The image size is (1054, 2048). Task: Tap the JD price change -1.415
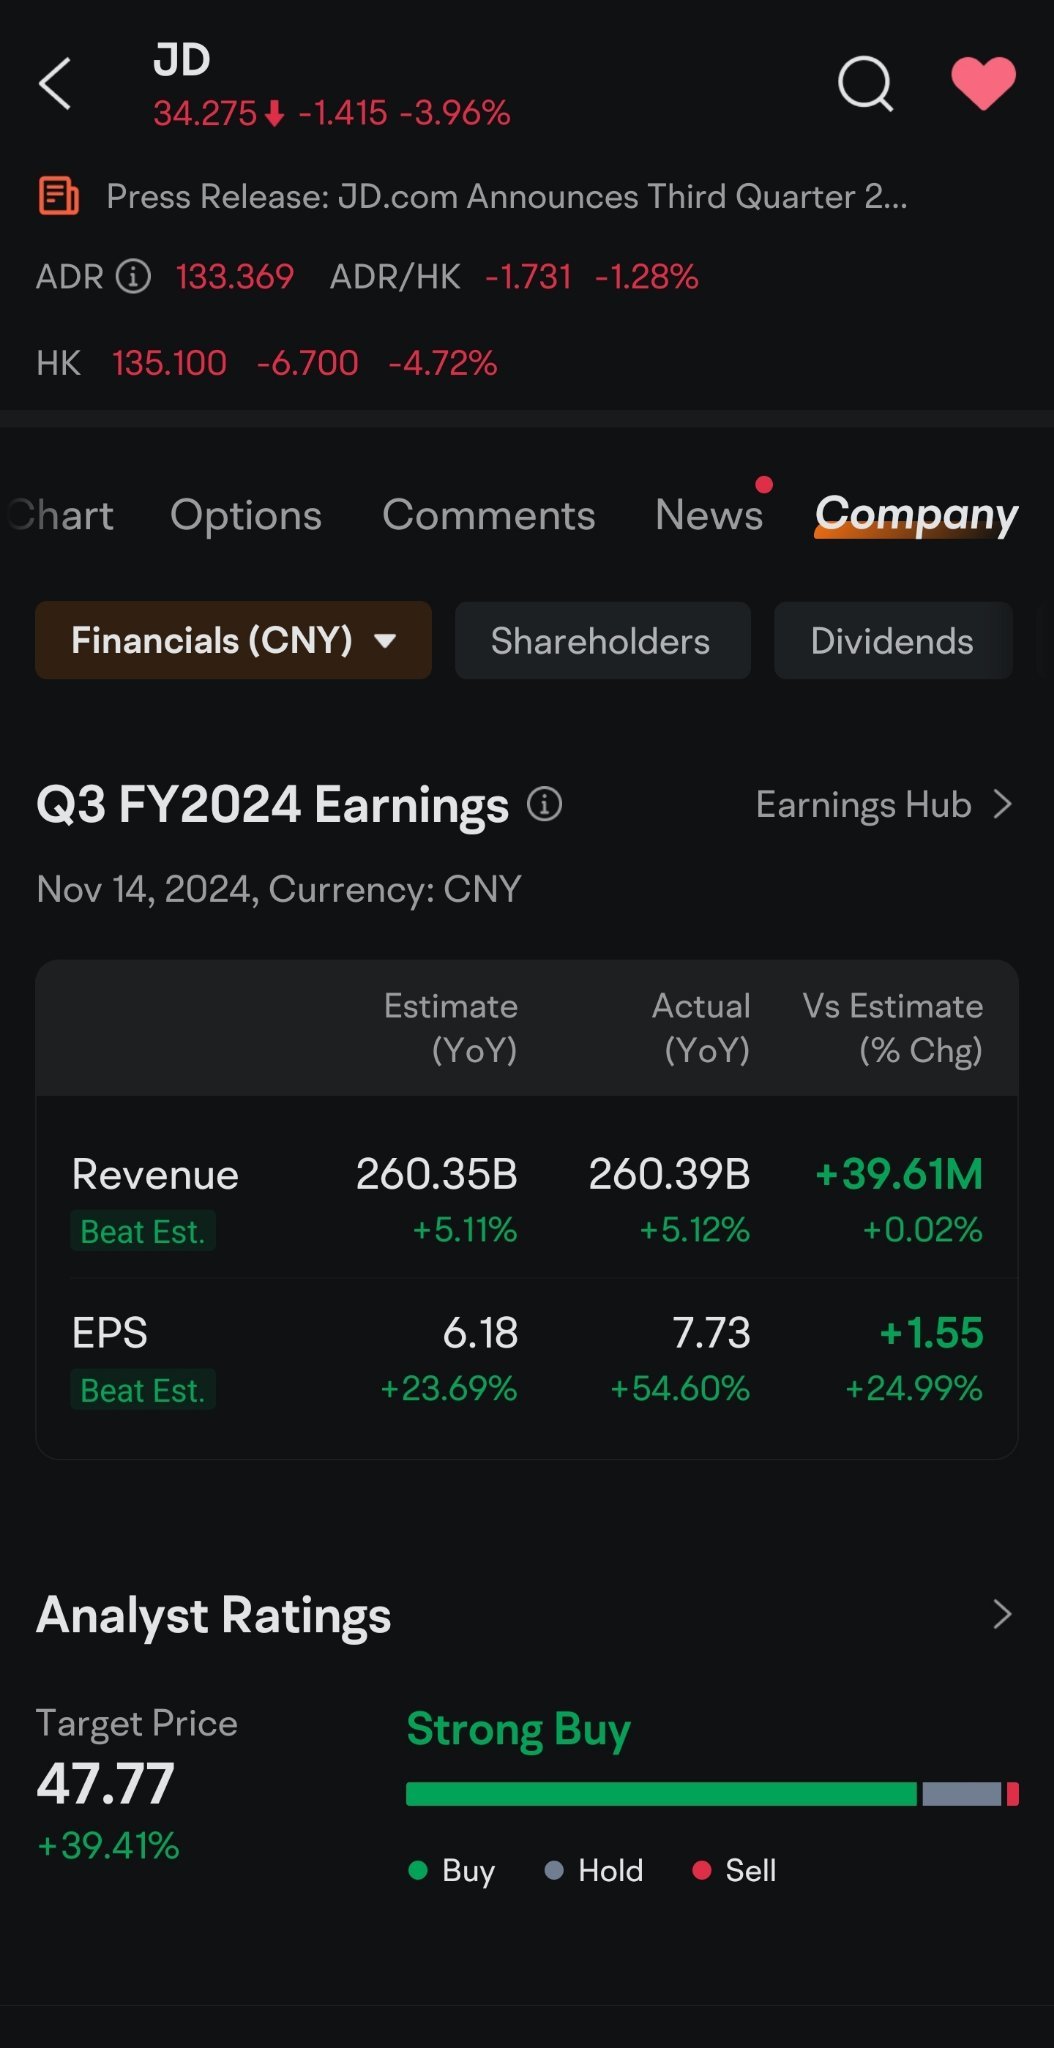click(x=342, y=113)
